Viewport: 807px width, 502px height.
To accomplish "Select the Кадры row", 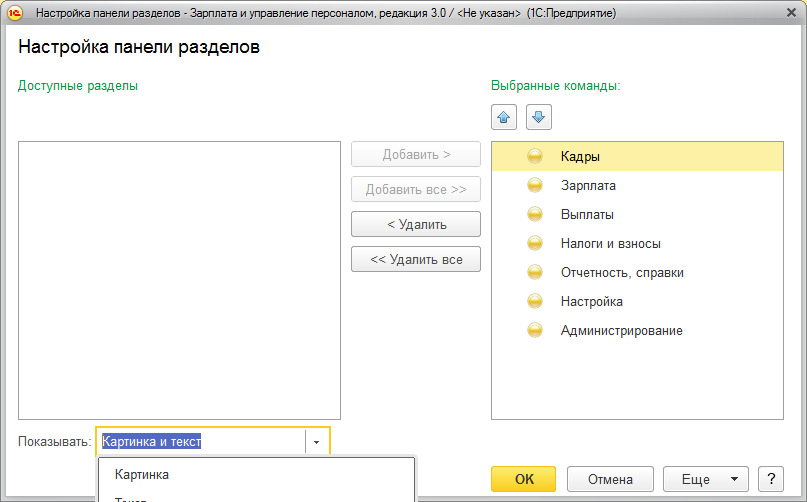I will 637,156.
